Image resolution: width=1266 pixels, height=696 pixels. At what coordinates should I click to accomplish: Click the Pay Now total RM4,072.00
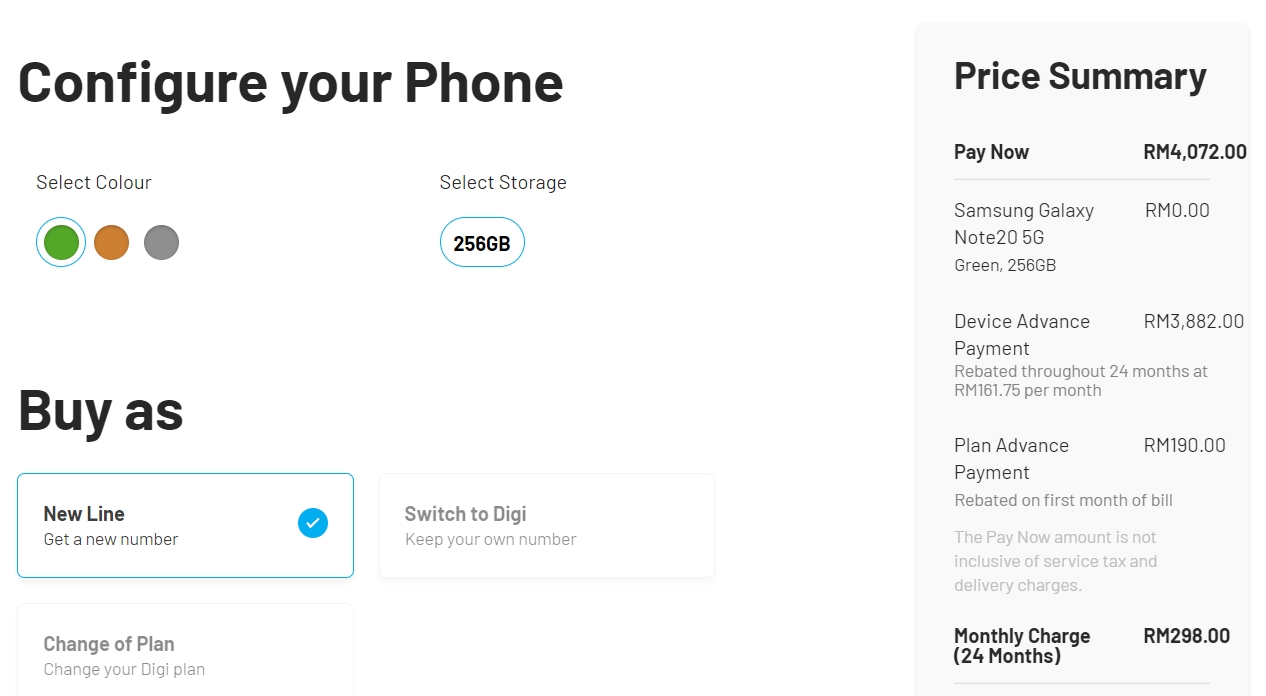[1194, 152]
